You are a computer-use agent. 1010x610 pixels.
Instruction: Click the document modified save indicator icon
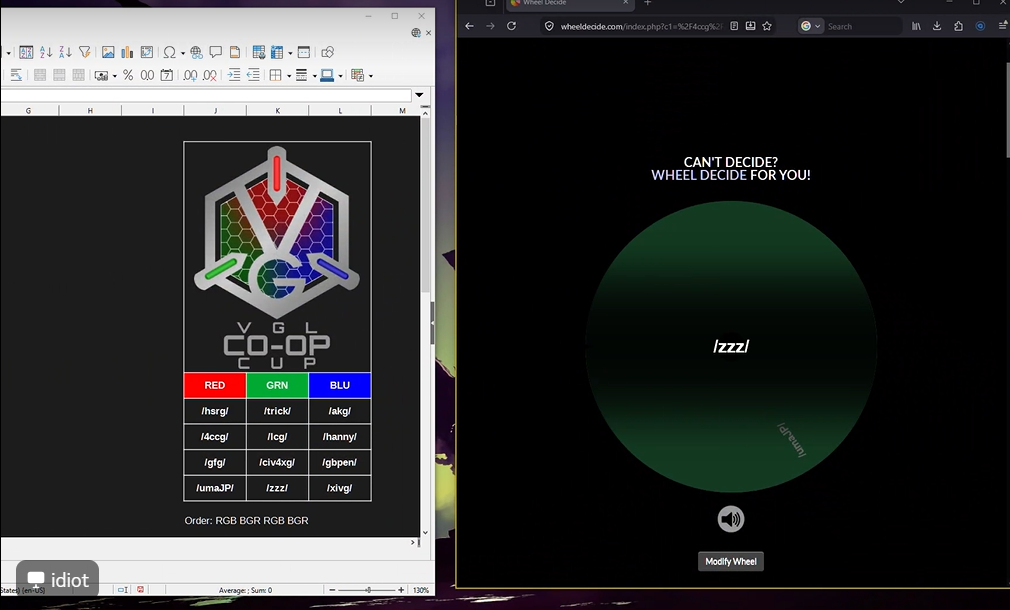coord(140,589)
